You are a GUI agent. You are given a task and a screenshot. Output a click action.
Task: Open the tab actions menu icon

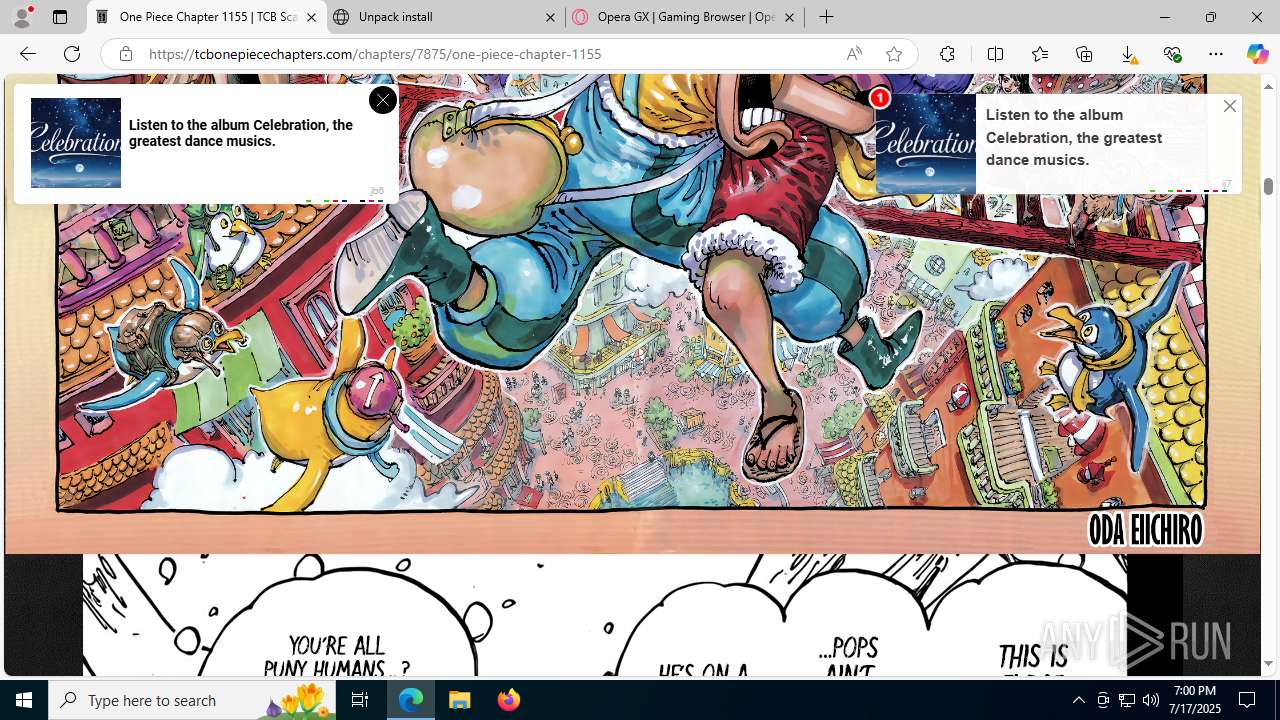tap(60, 17)
